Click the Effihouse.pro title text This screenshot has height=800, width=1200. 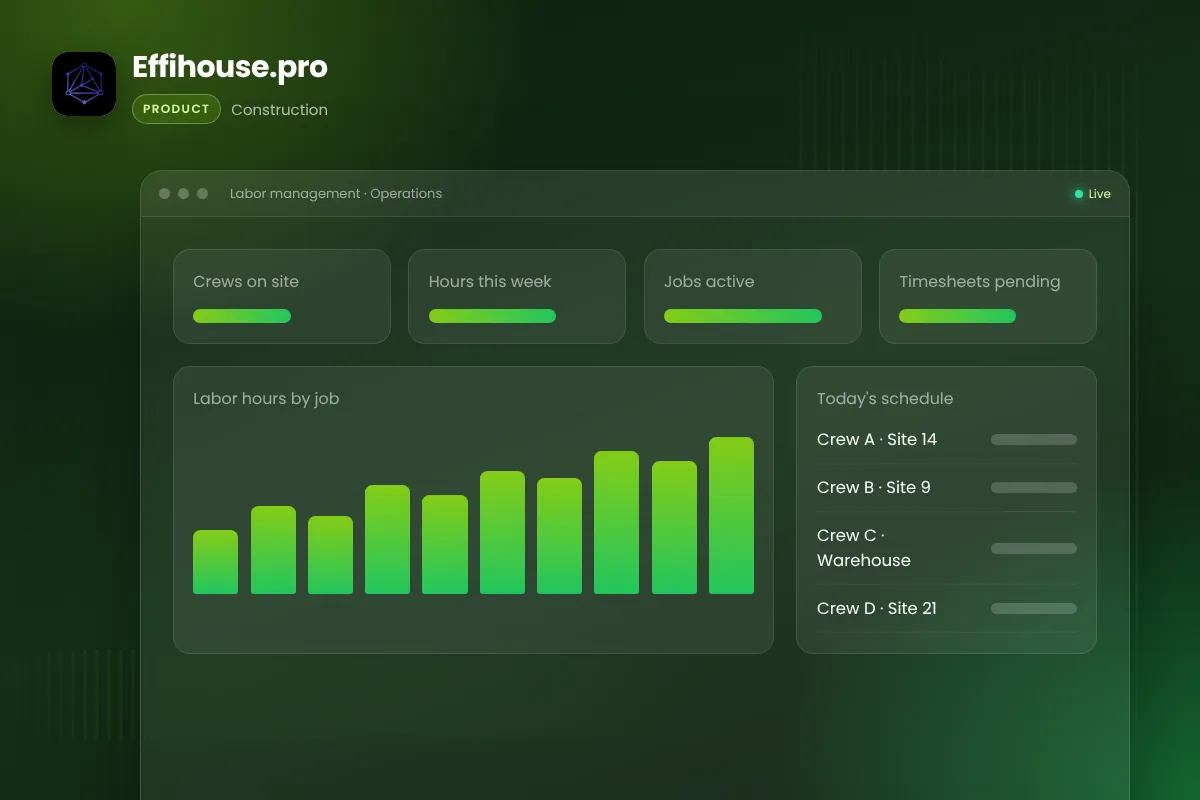coord(230,67)
